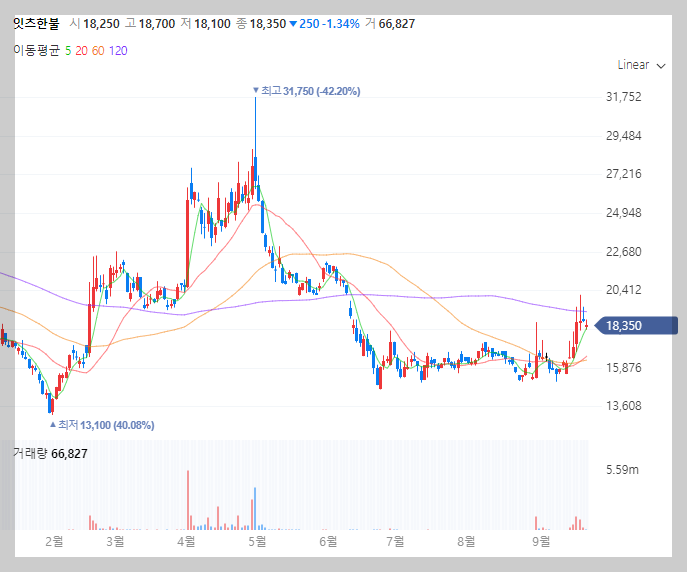Image resolution: width=687 pixels, height=572 pixels.
Task: Click the opening price 18,250 in header
Action: pos(101,24)
